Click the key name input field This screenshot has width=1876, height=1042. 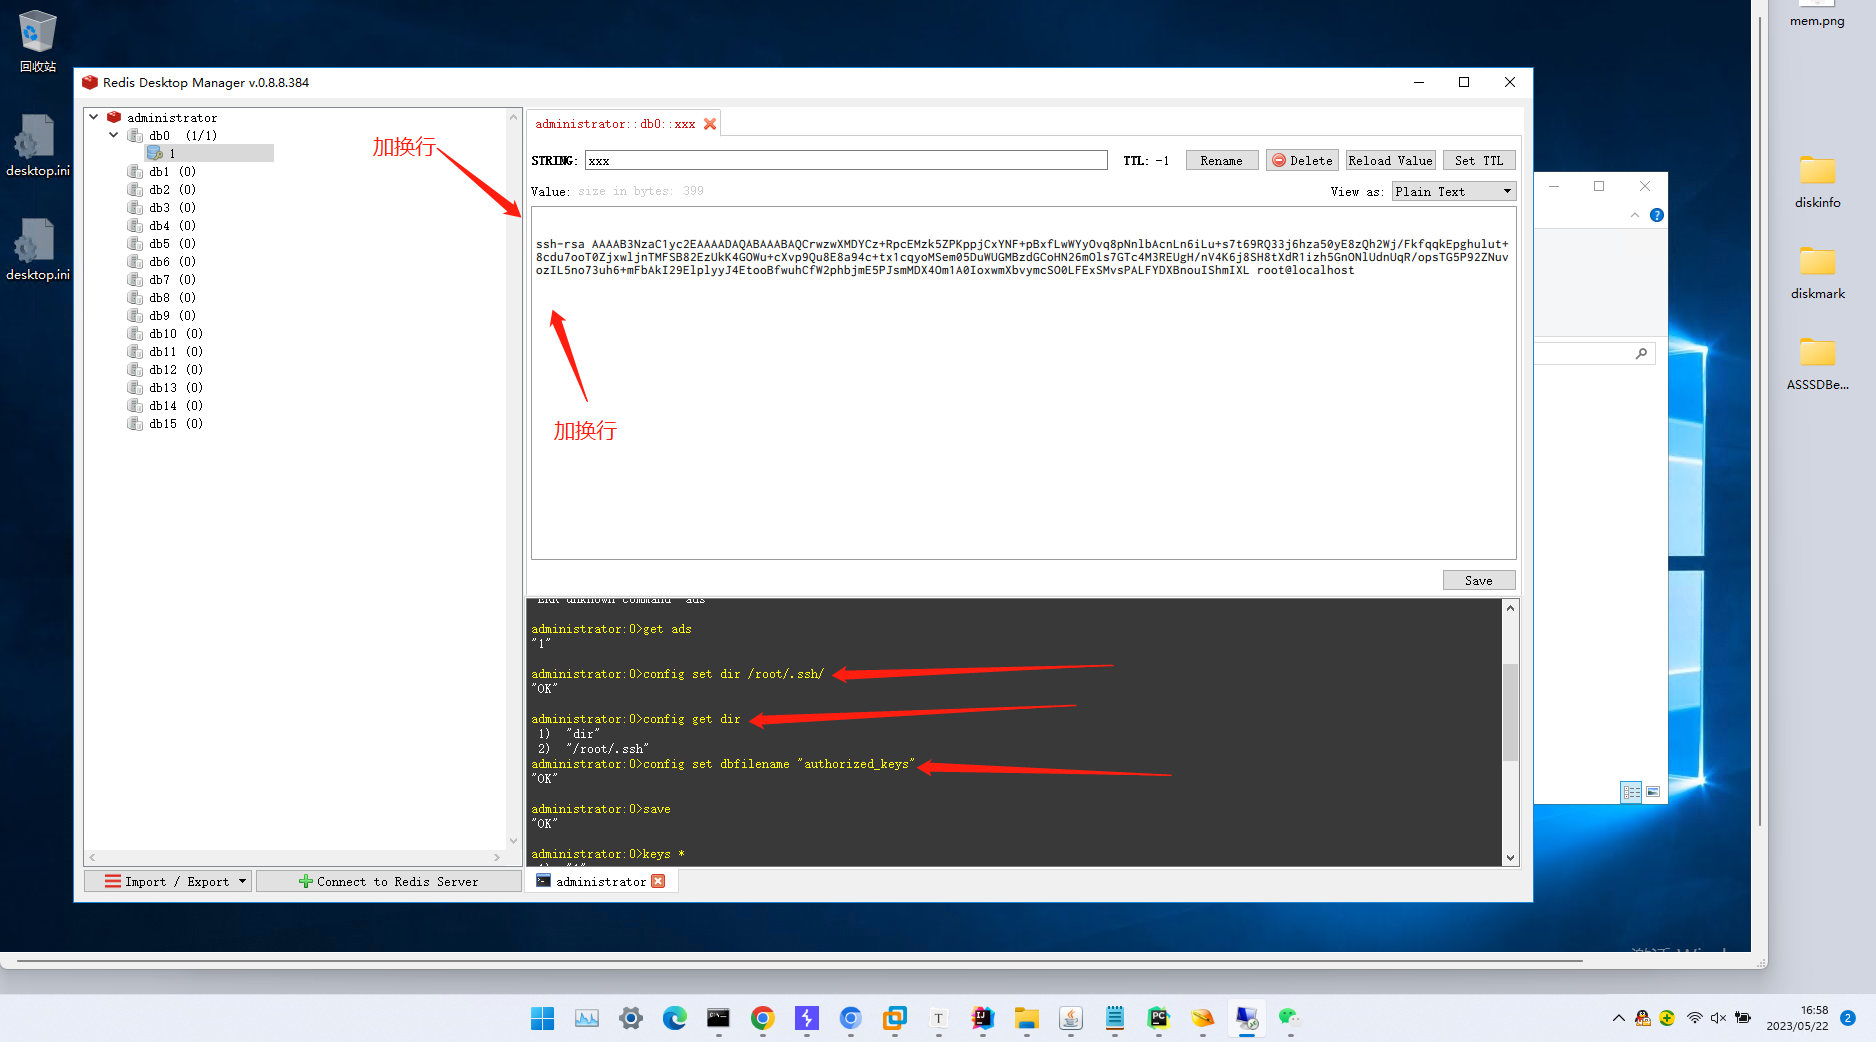pos(845,160)
